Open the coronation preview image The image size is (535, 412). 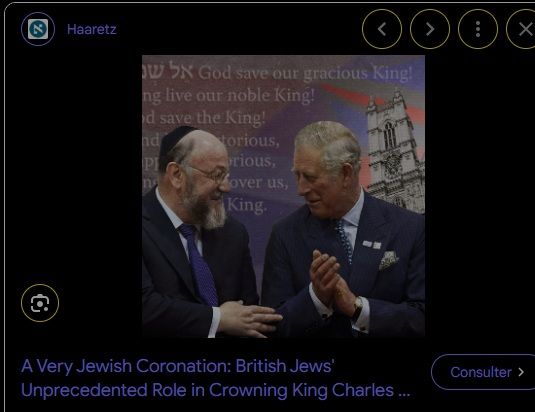pyautogui.click(x=283, y=196)
